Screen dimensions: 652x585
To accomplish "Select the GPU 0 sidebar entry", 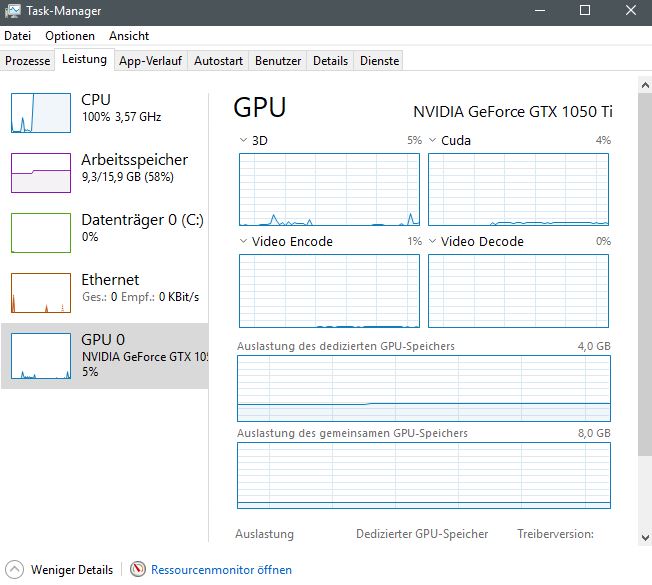I will click(x=104, y=355).
